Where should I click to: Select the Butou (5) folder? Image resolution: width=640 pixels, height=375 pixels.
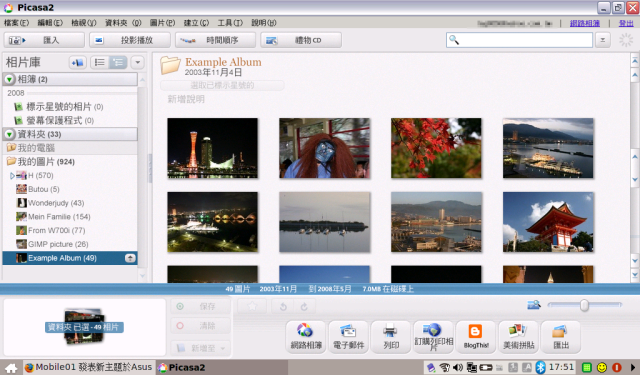pyautogui.click(x=38, y=189)
